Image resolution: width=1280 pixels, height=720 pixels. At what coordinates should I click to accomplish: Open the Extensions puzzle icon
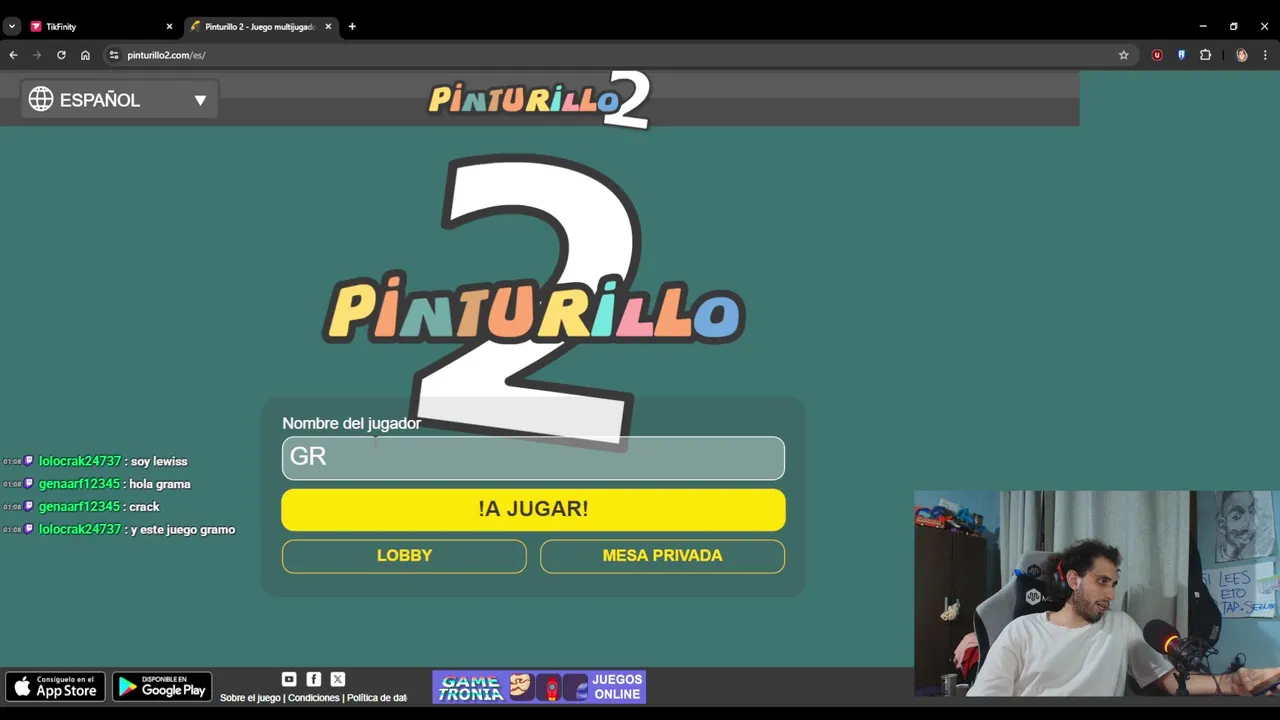(x=1205, y=55)
